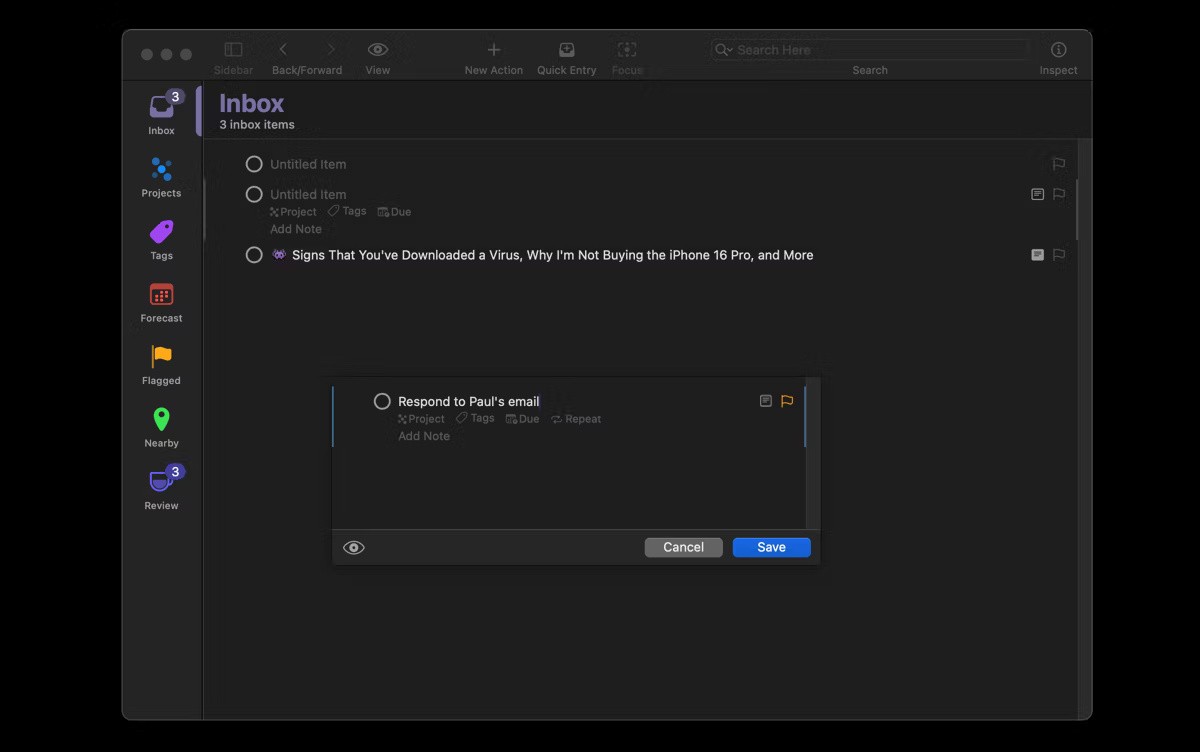The width and height of the screenshot is (1200, 752).
Task: Set Due date on second Untitled Item
Action: pyautogui.click(x=394, y=212)
